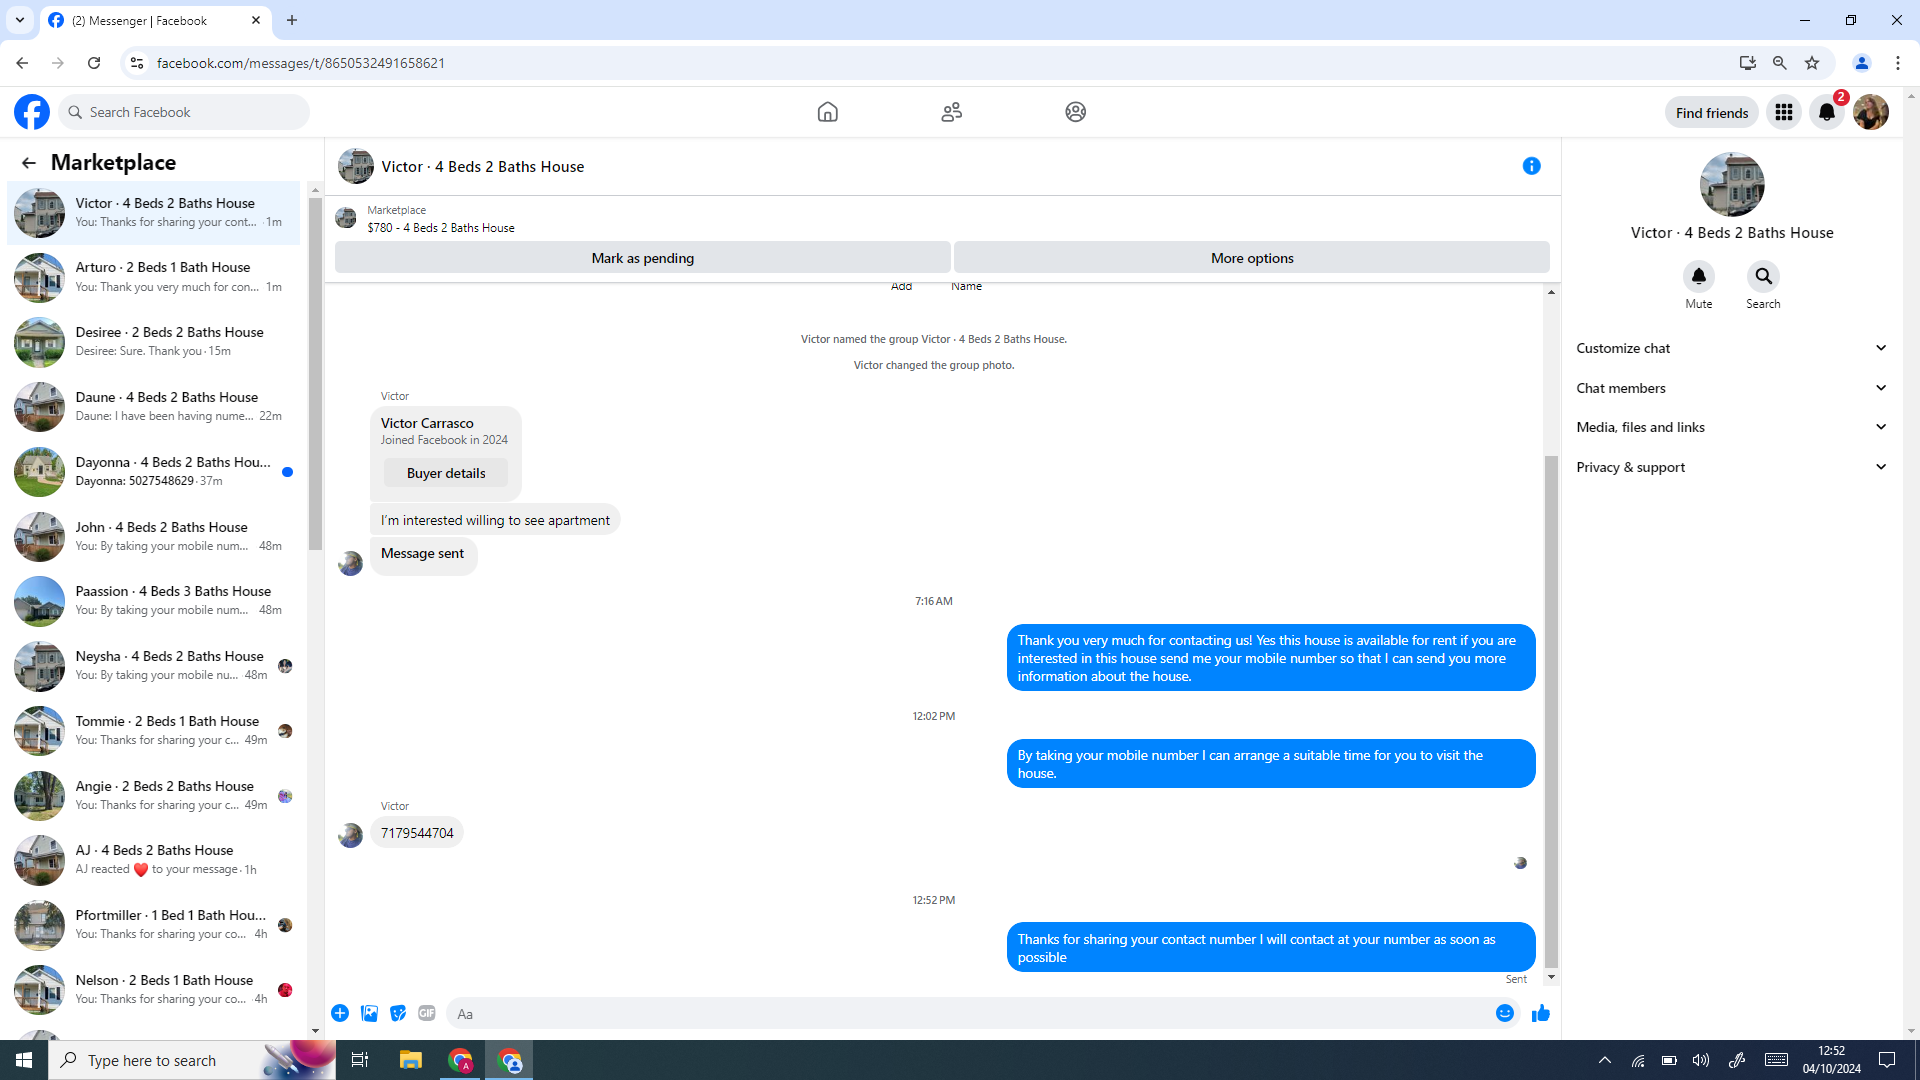Image resolution: width=1920 pixels, height=1080 pixels.
Task: Open the Marketplace listing link in chat header
Action: [x=441, y=228]
